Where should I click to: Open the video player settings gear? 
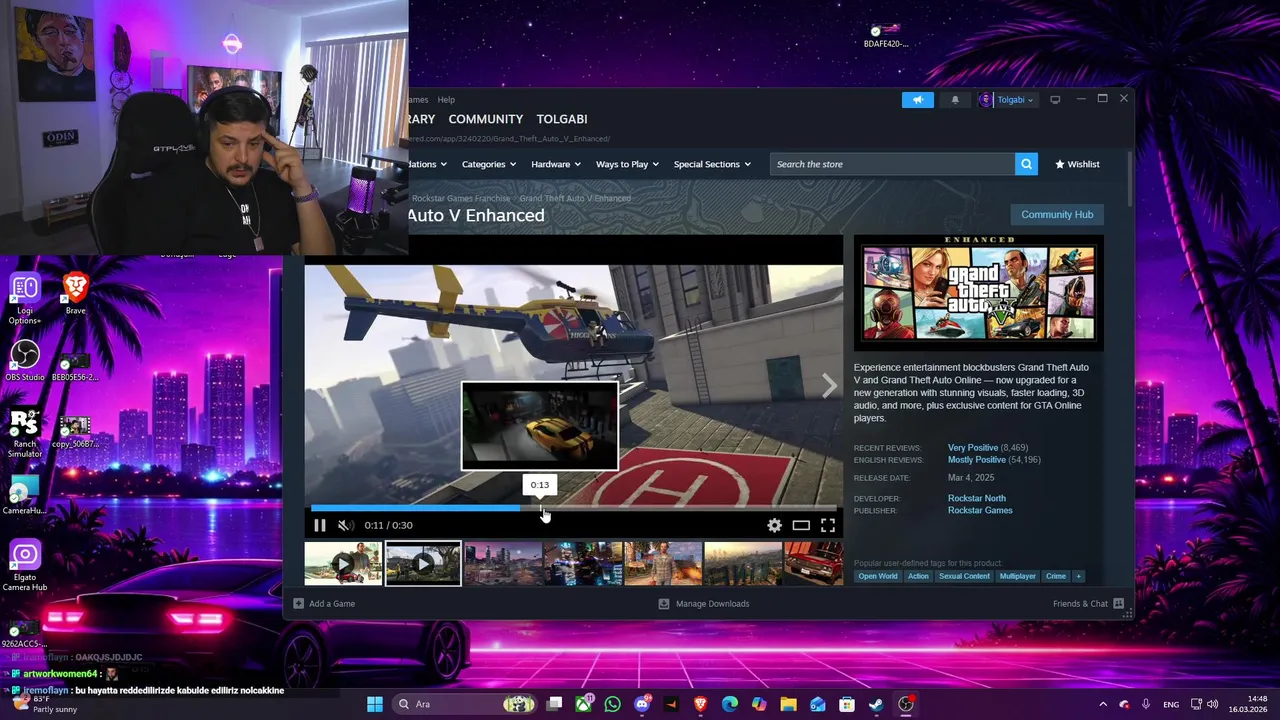774,525
